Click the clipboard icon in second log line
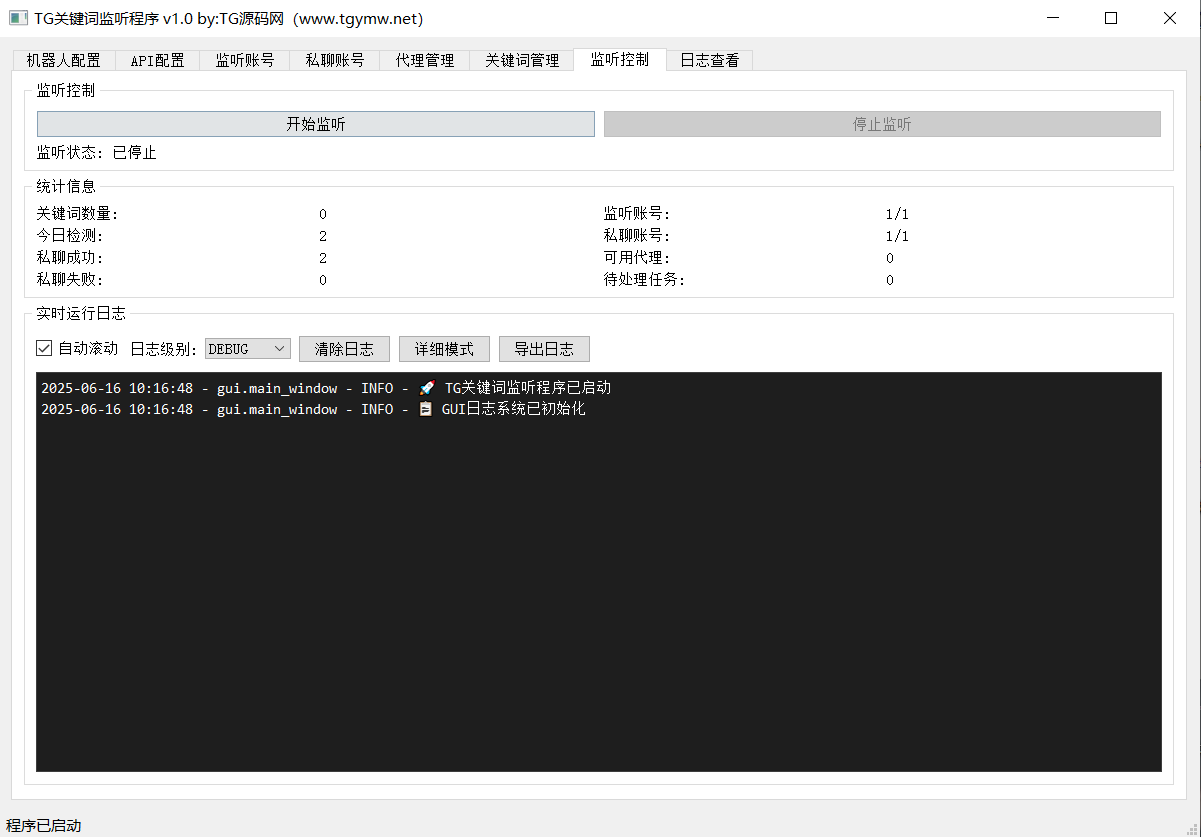1201x837 pixels. pos(426,410)
